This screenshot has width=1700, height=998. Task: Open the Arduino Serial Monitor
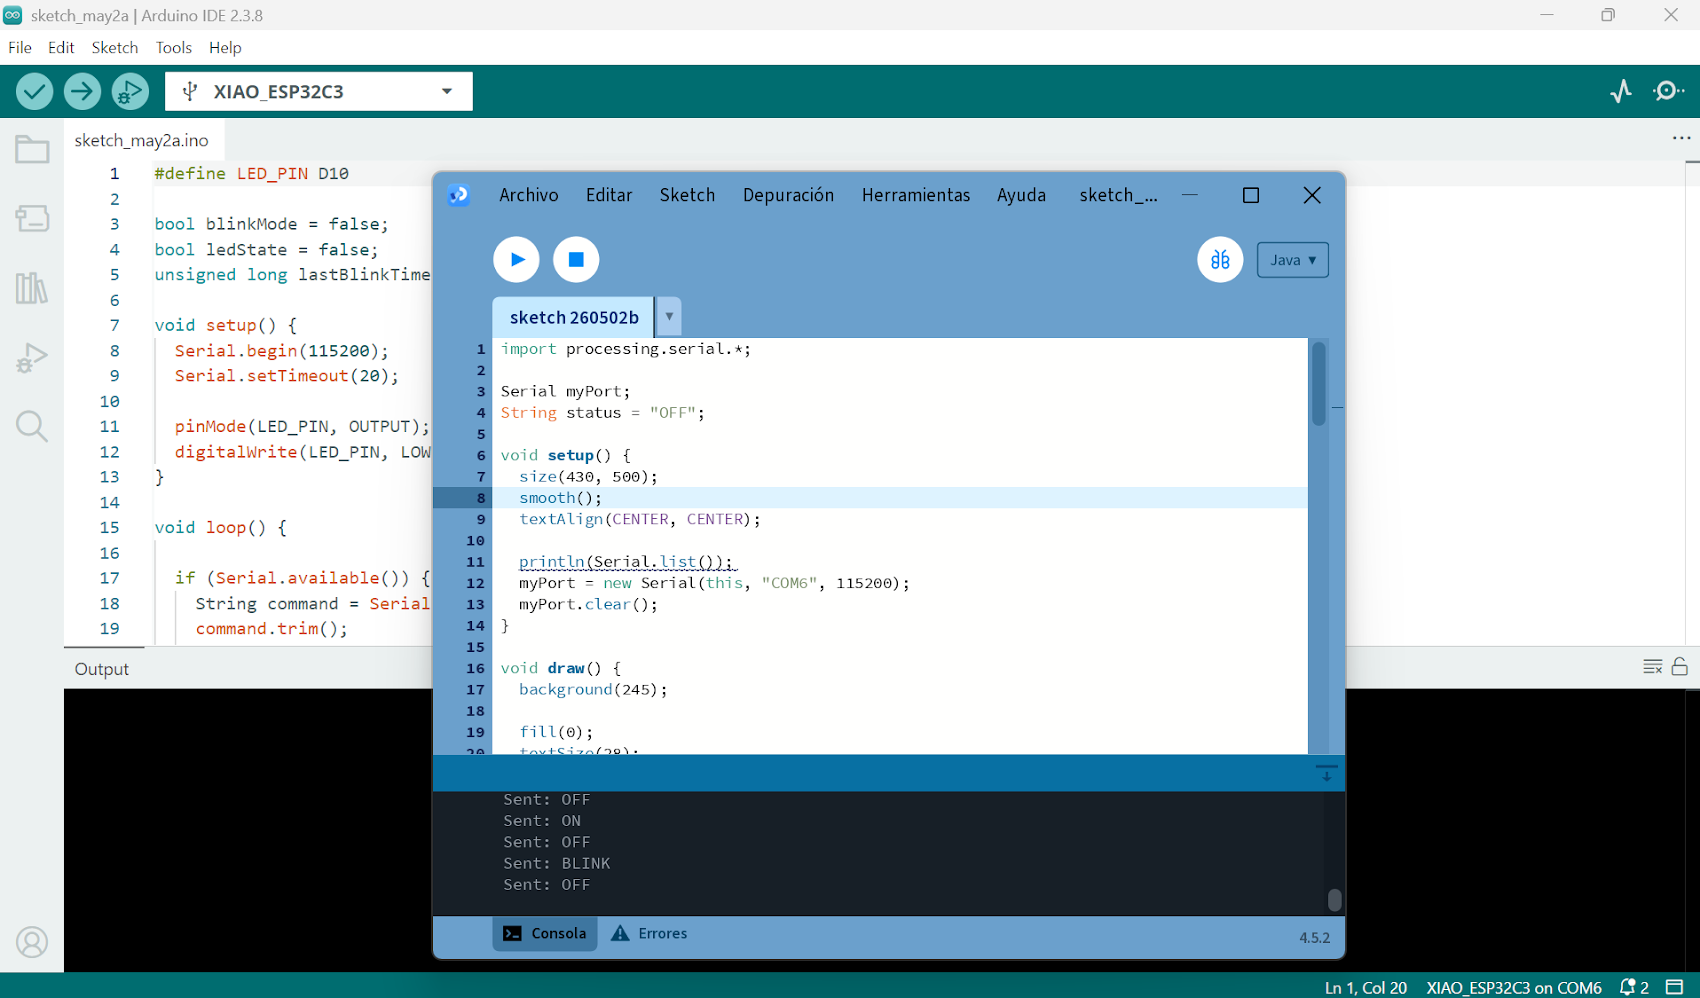[1669, 91]
